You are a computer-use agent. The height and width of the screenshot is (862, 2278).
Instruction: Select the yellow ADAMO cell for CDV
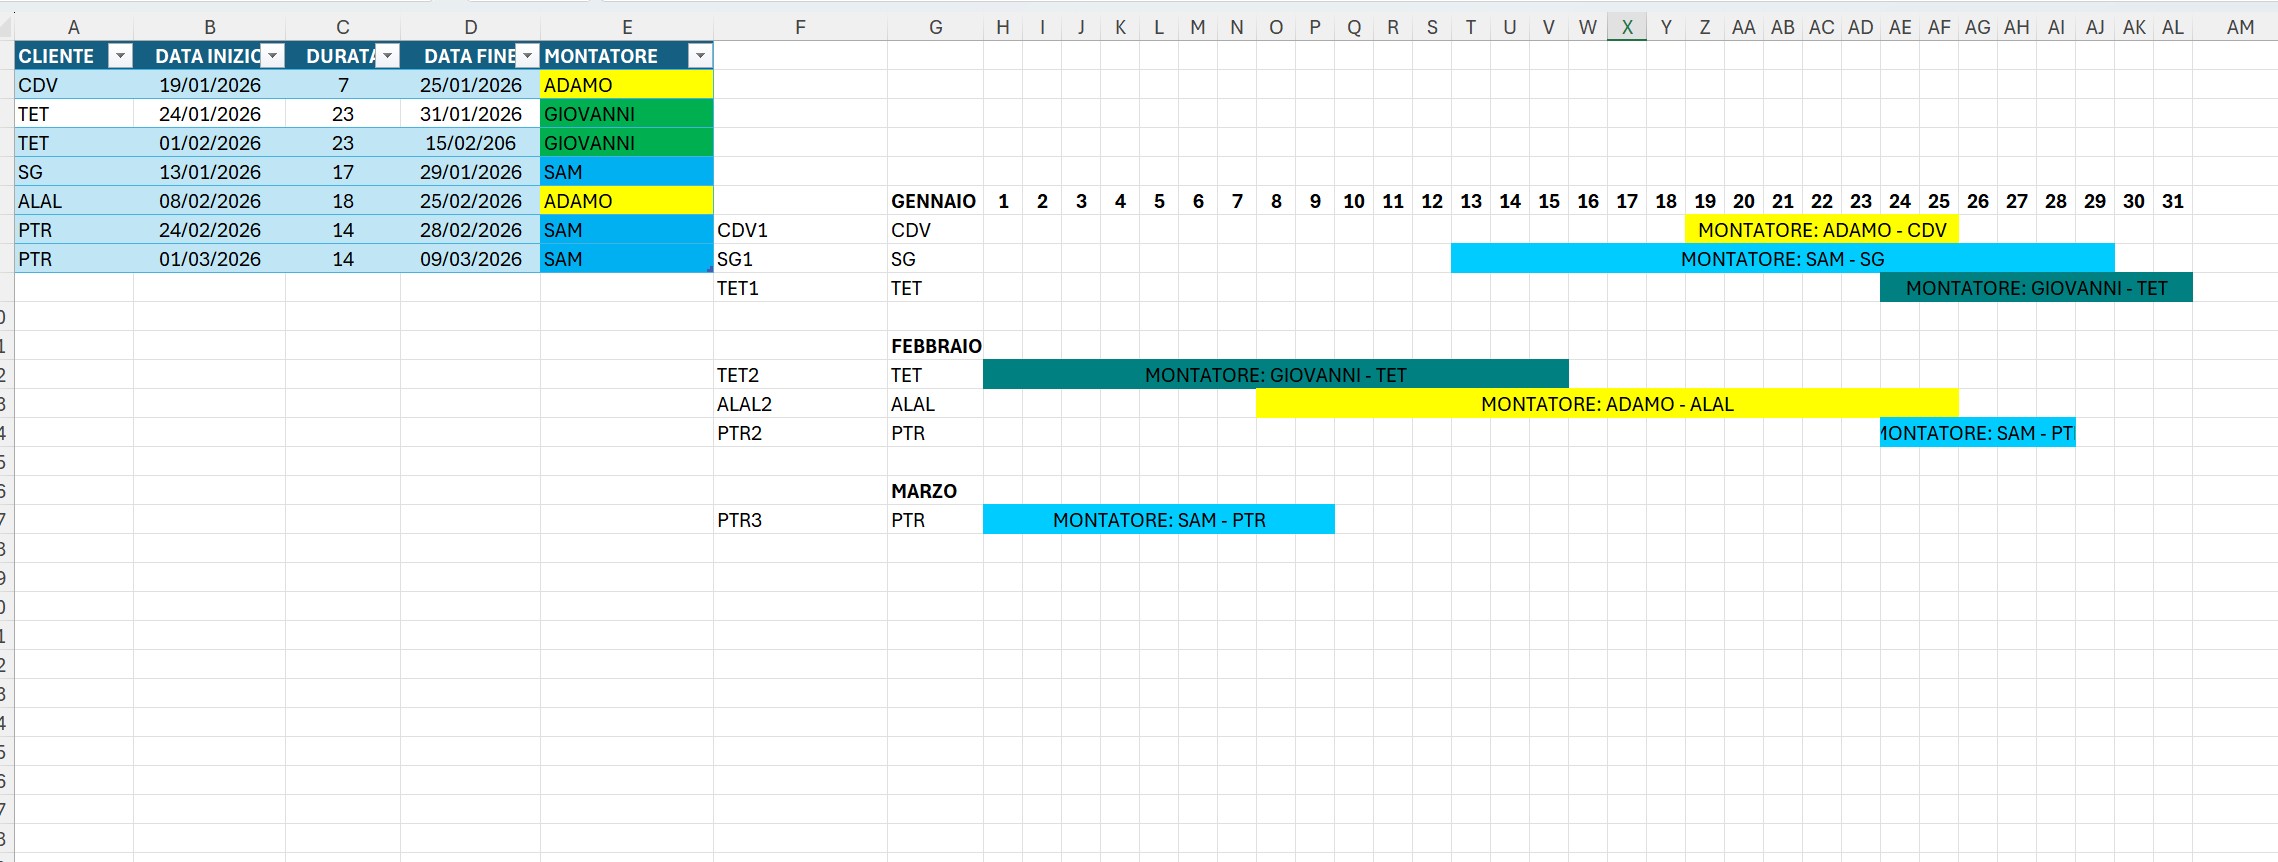pos(627,85)
